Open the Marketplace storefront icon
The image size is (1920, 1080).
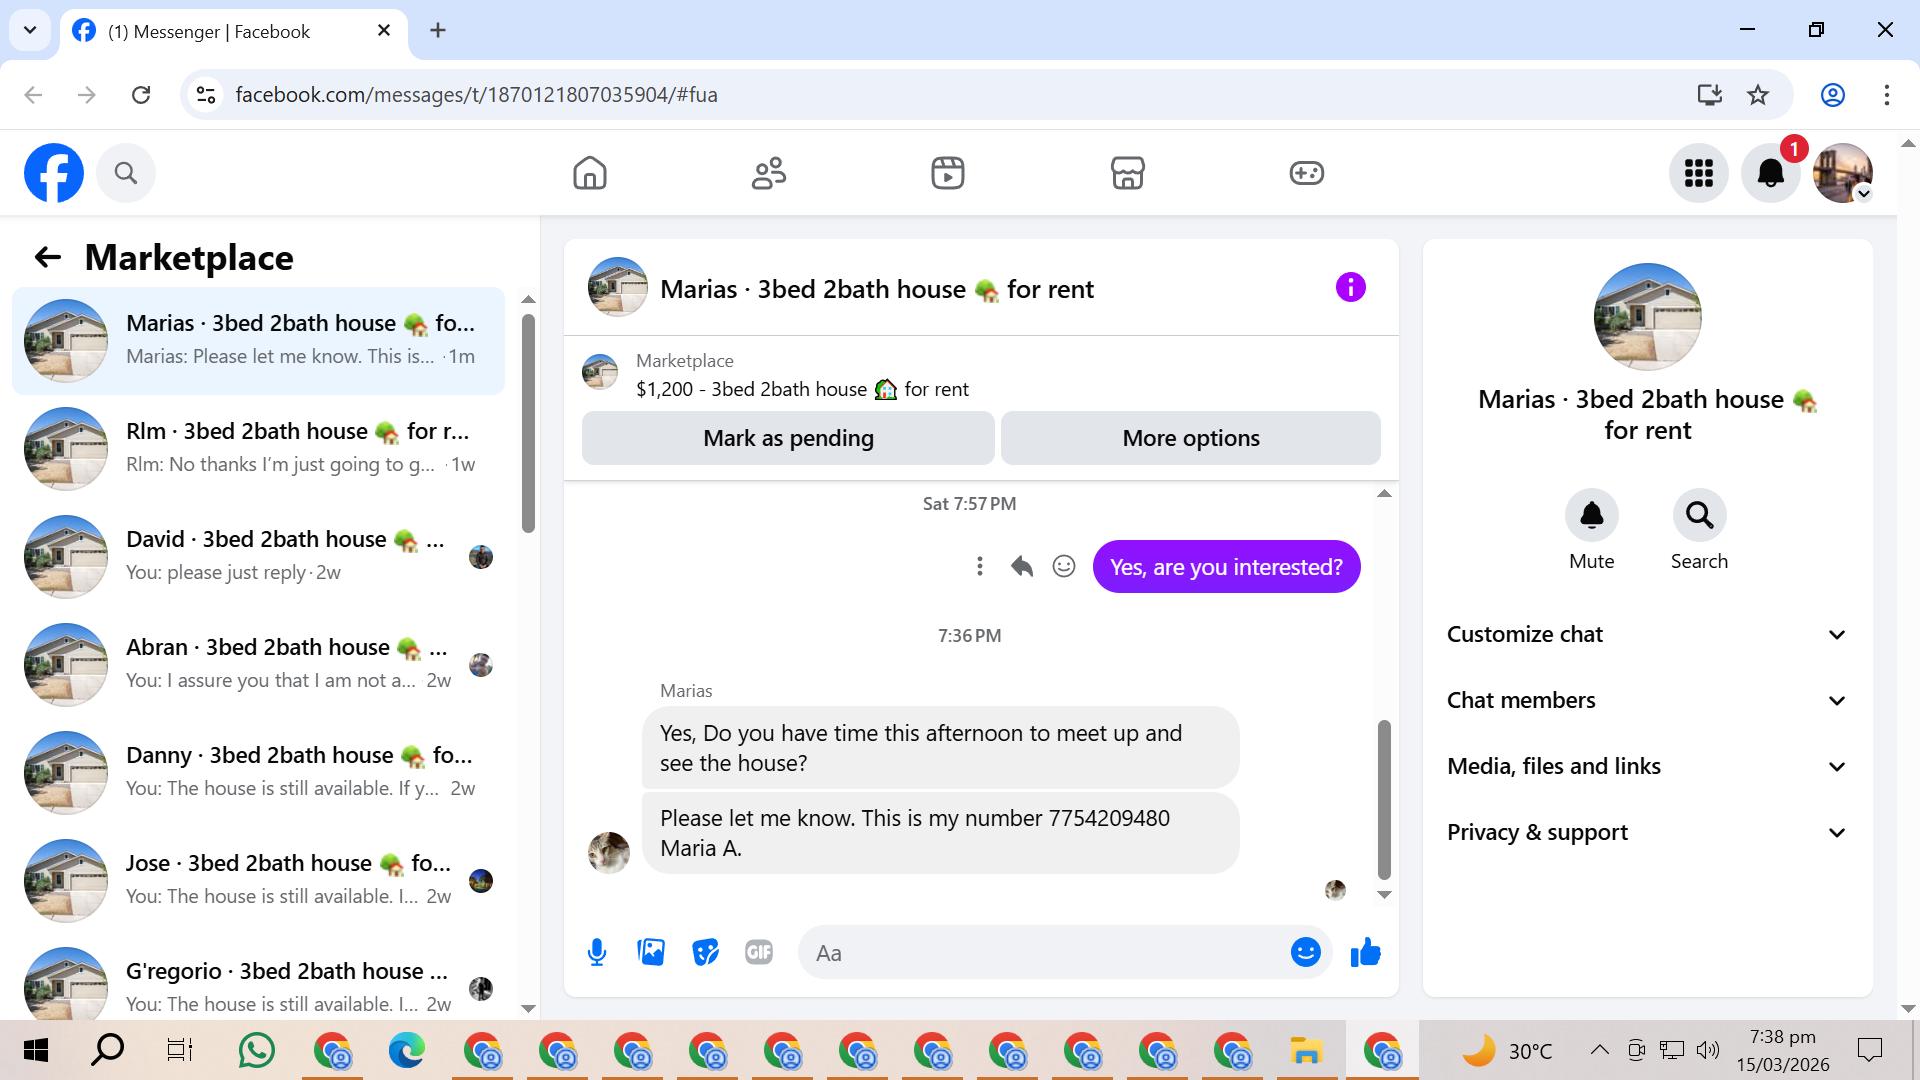tap(1128, 173)
